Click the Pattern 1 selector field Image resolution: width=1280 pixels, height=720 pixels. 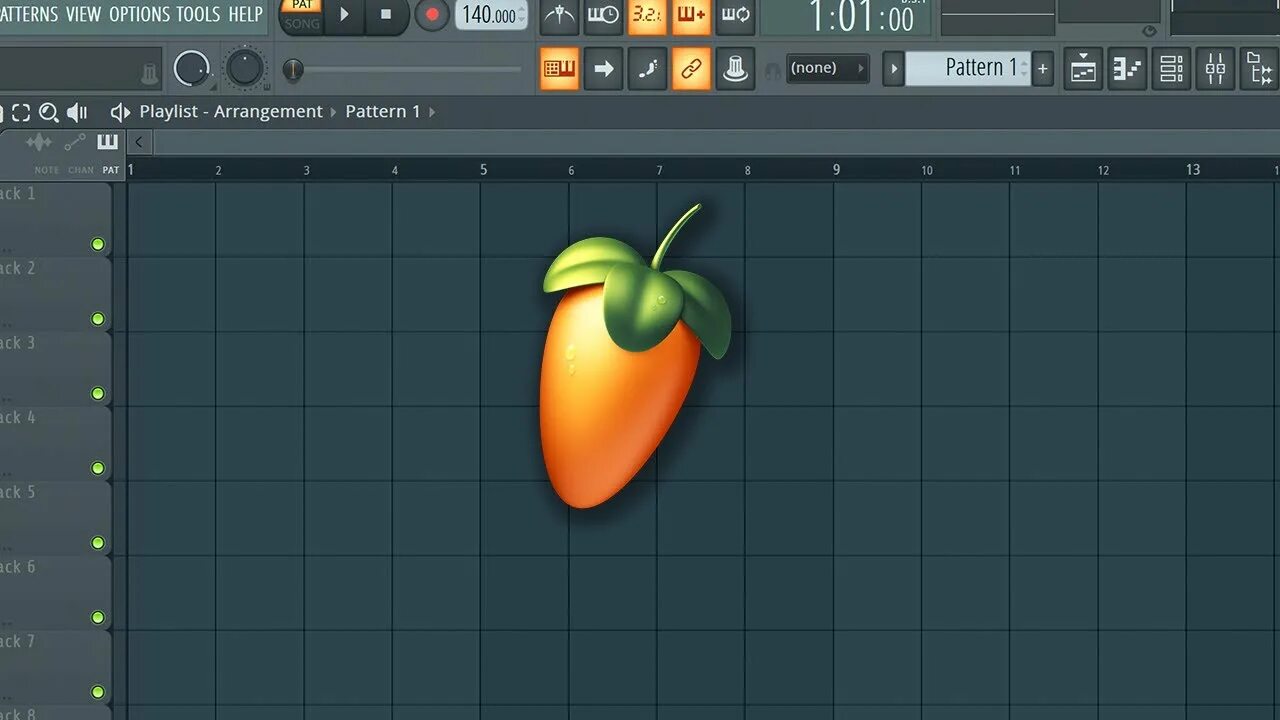point(967,68)
